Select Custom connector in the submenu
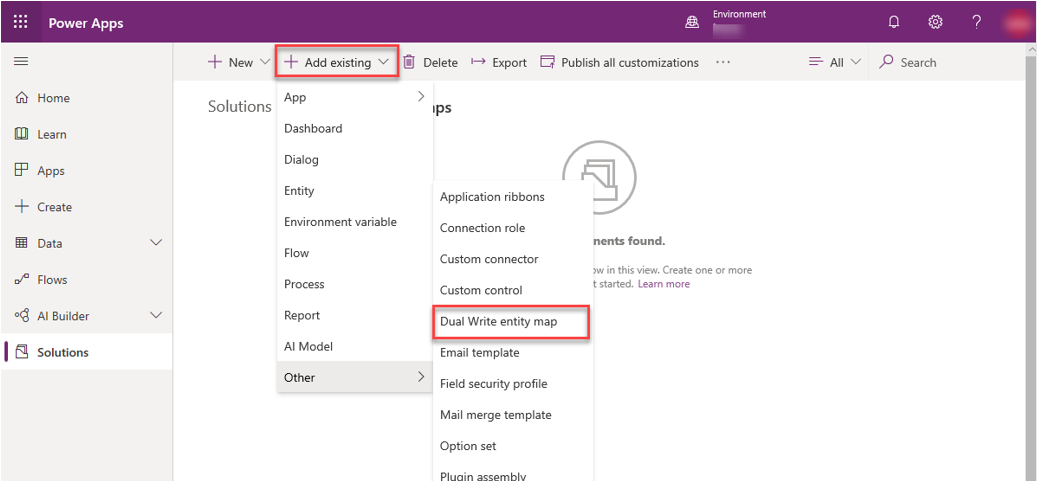Screen dimensions: 1037x481 [489, 259]
